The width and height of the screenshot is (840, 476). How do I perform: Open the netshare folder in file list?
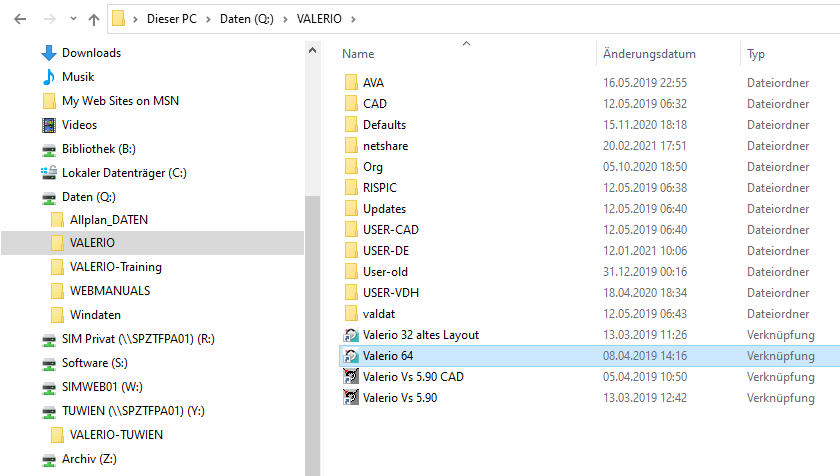tap(385, 146)
